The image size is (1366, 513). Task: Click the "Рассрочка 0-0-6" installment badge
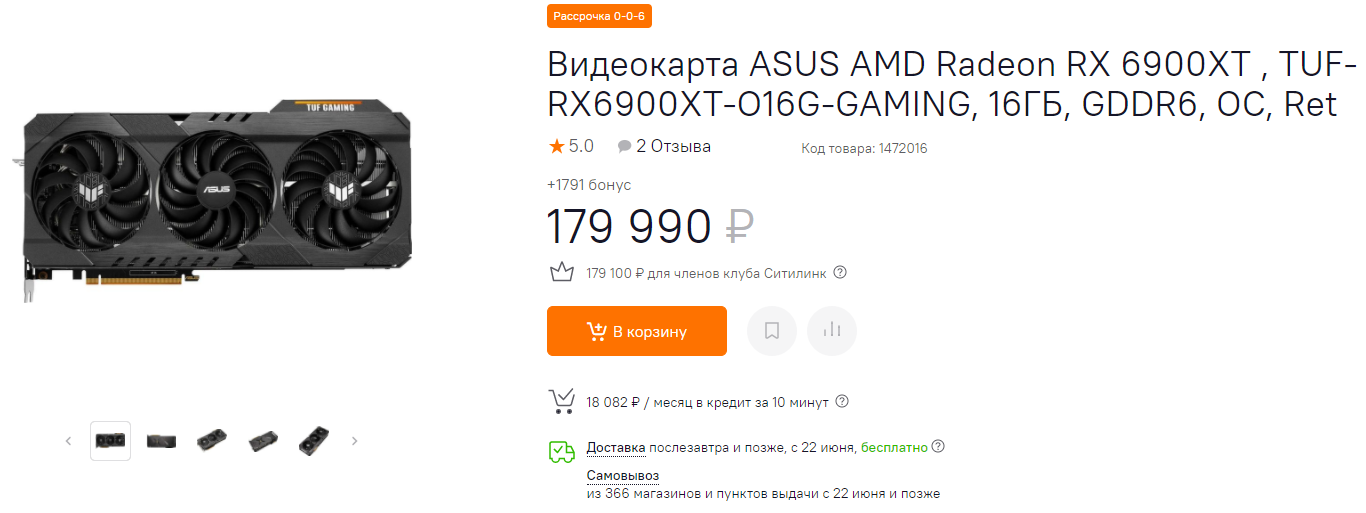599,16
